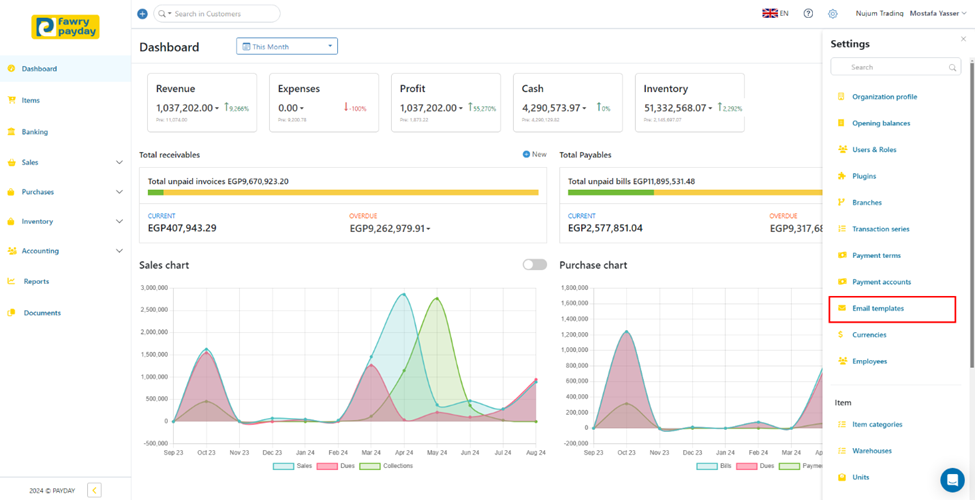Click New next to Total receivables
The width and height of the screenshot is (975, 500).
pos(535,155)
